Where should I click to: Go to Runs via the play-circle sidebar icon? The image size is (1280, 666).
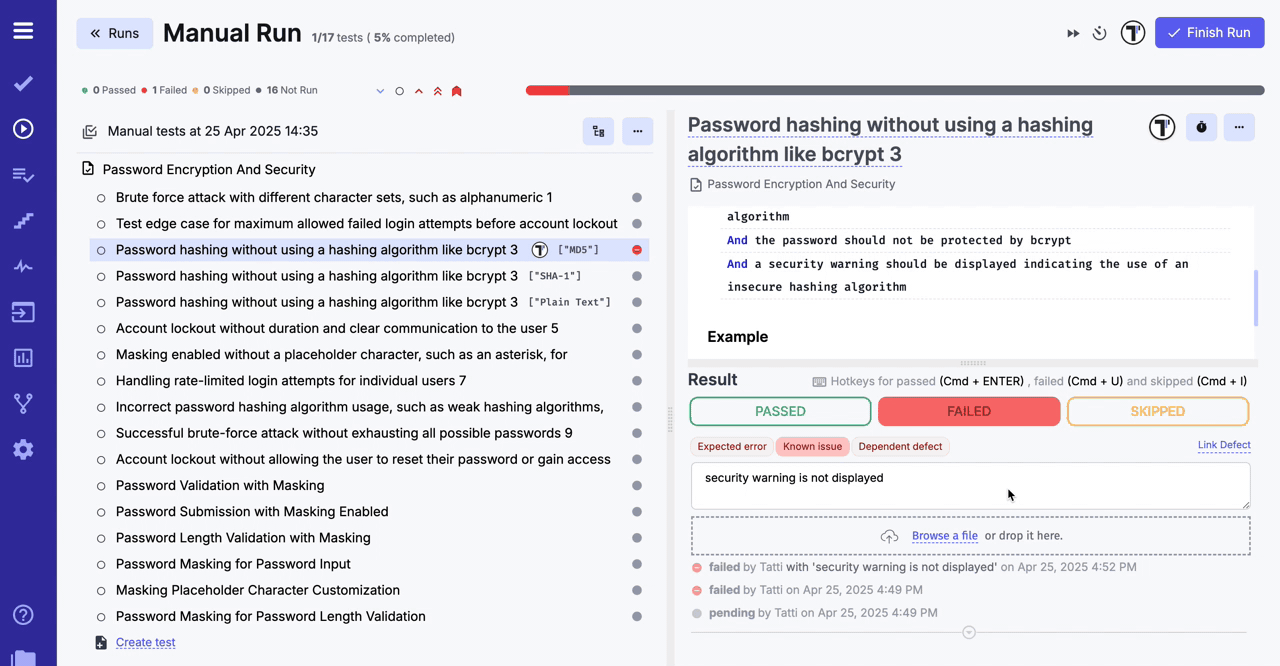pyautogui.click(x=23, y=129)
